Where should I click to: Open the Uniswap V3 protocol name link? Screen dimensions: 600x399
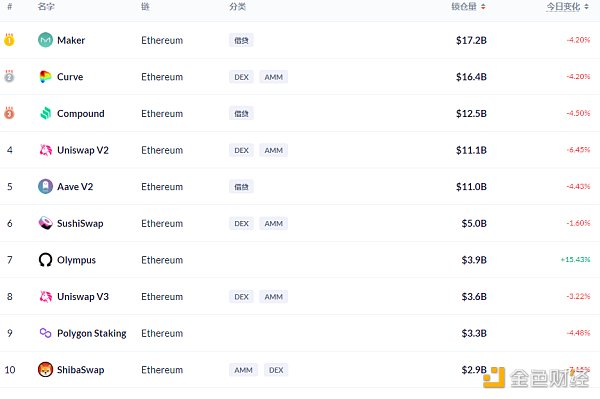pyautogui.click(x=83, y=296)
